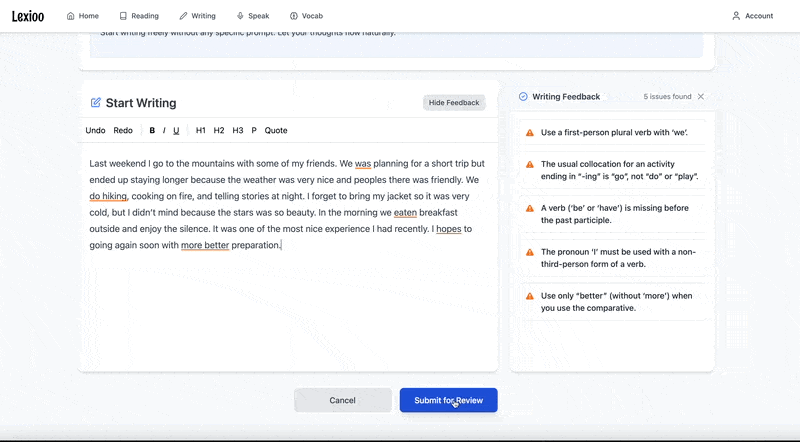This screenshot has width=800, height=442.
Task: Undo the last edit
Action: click(95, 130)
